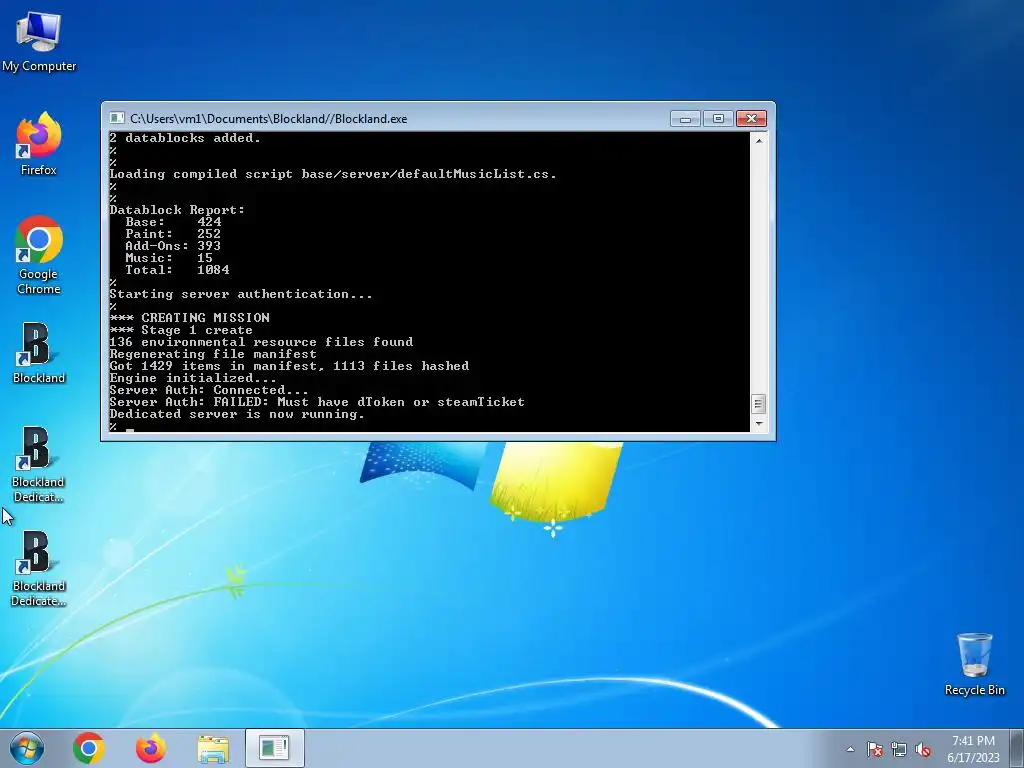
Task: Click the 'Server Auth: Connected...' line
Action: coord(209,390)
